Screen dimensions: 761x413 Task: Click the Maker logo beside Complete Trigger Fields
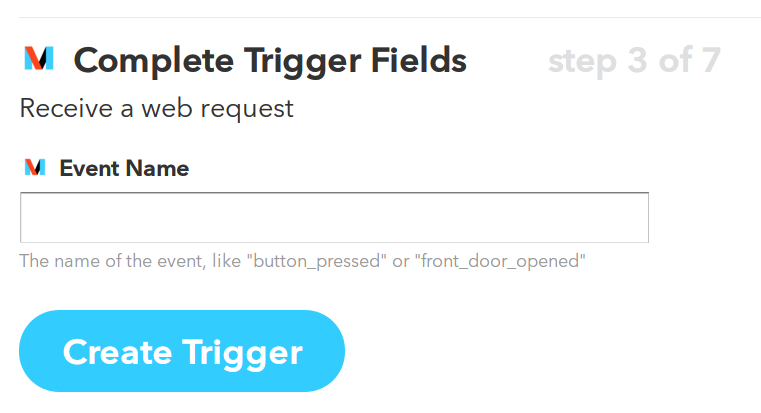[39, 60]
